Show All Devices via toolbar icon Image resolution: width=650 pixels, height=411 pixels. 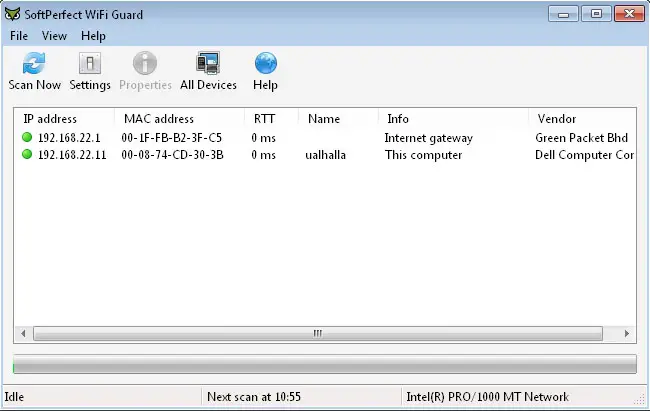coord(208,63)
